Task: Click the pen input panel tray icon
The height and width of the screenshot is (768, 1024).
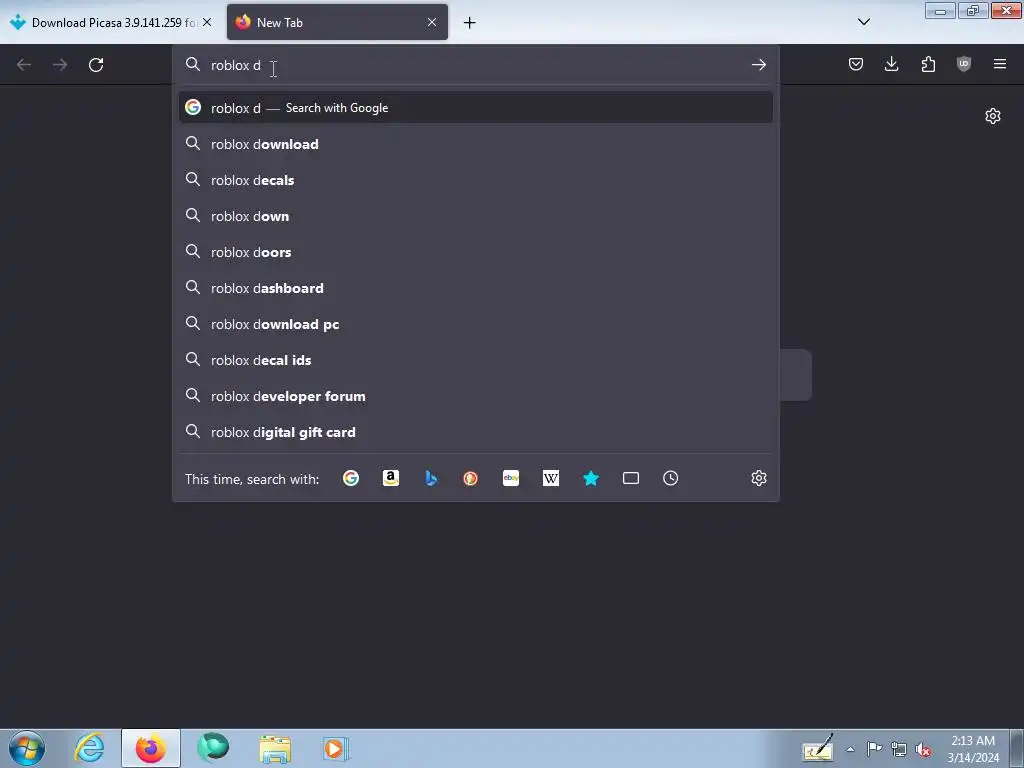Action: (818, 748)
